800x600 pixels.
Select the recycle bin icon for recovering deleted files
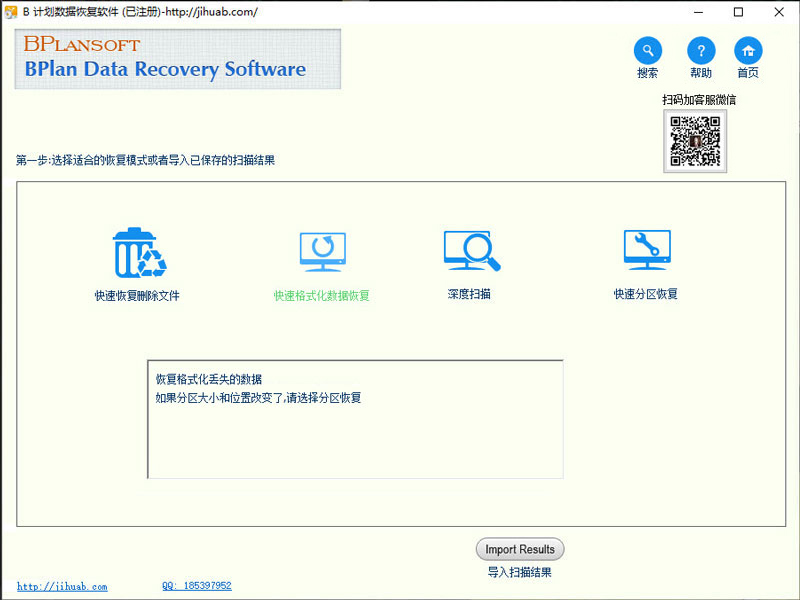pyautogui.click(x=140, y=250)
